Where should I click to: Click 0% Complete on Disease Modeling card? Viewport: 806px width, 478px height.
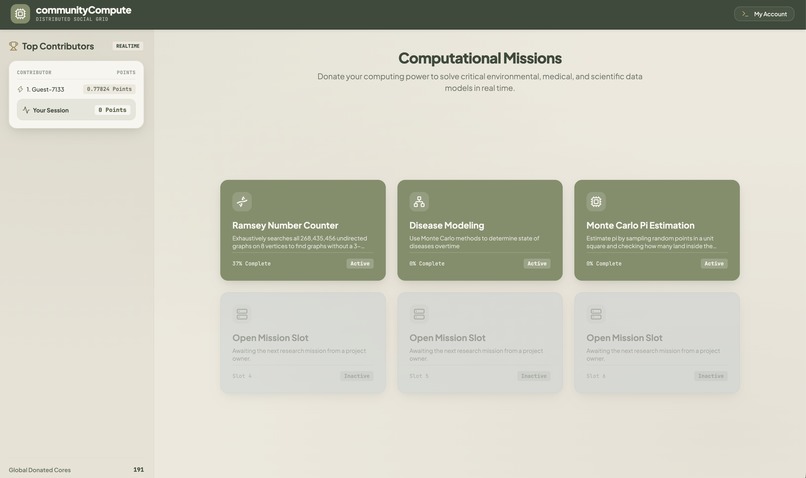coord(427,264)
